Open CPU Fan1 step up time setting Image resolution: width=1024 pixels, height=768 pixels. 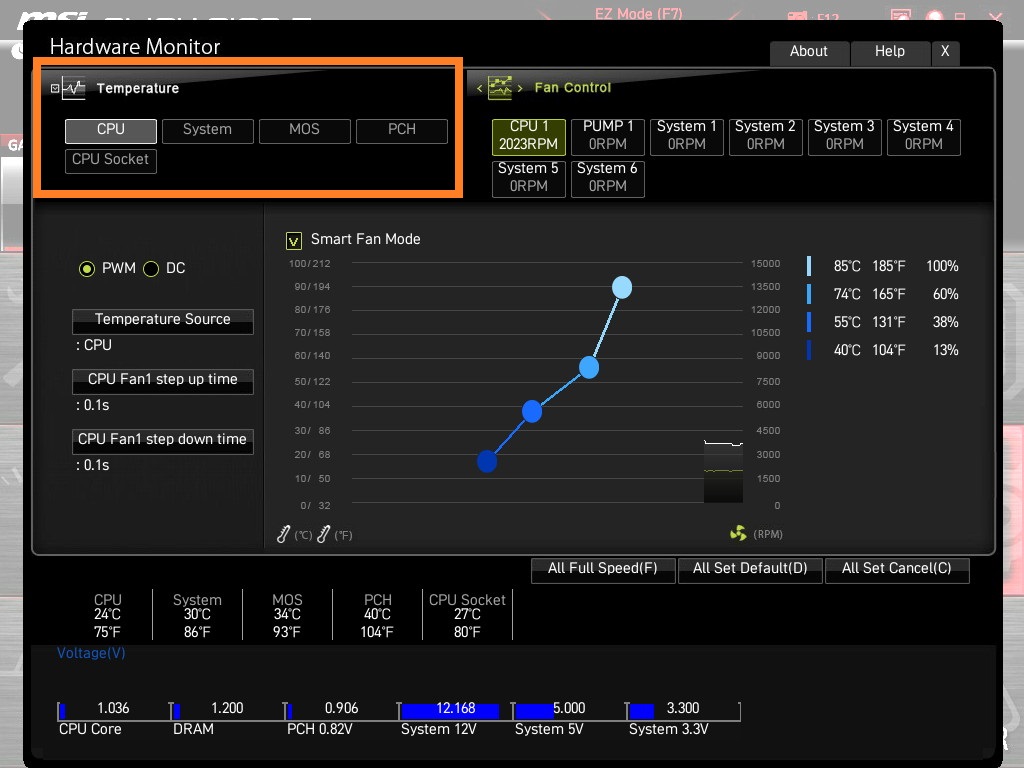click(x=163, y=381)
